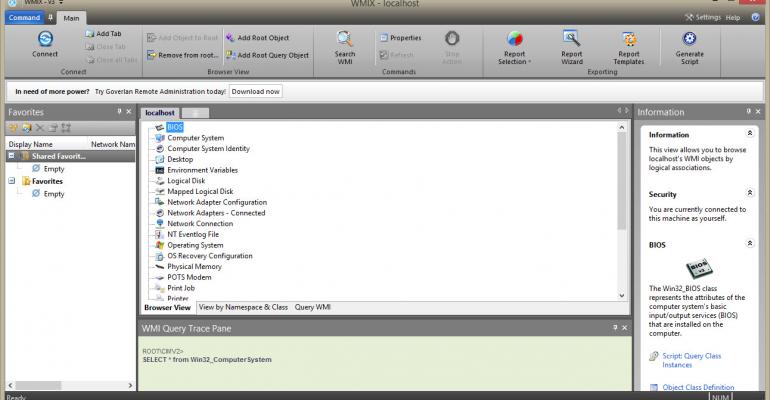This screenshot has width=770, height=400.
Task: Click Network Adapter Configuration icon
Action: coord(160,202)
